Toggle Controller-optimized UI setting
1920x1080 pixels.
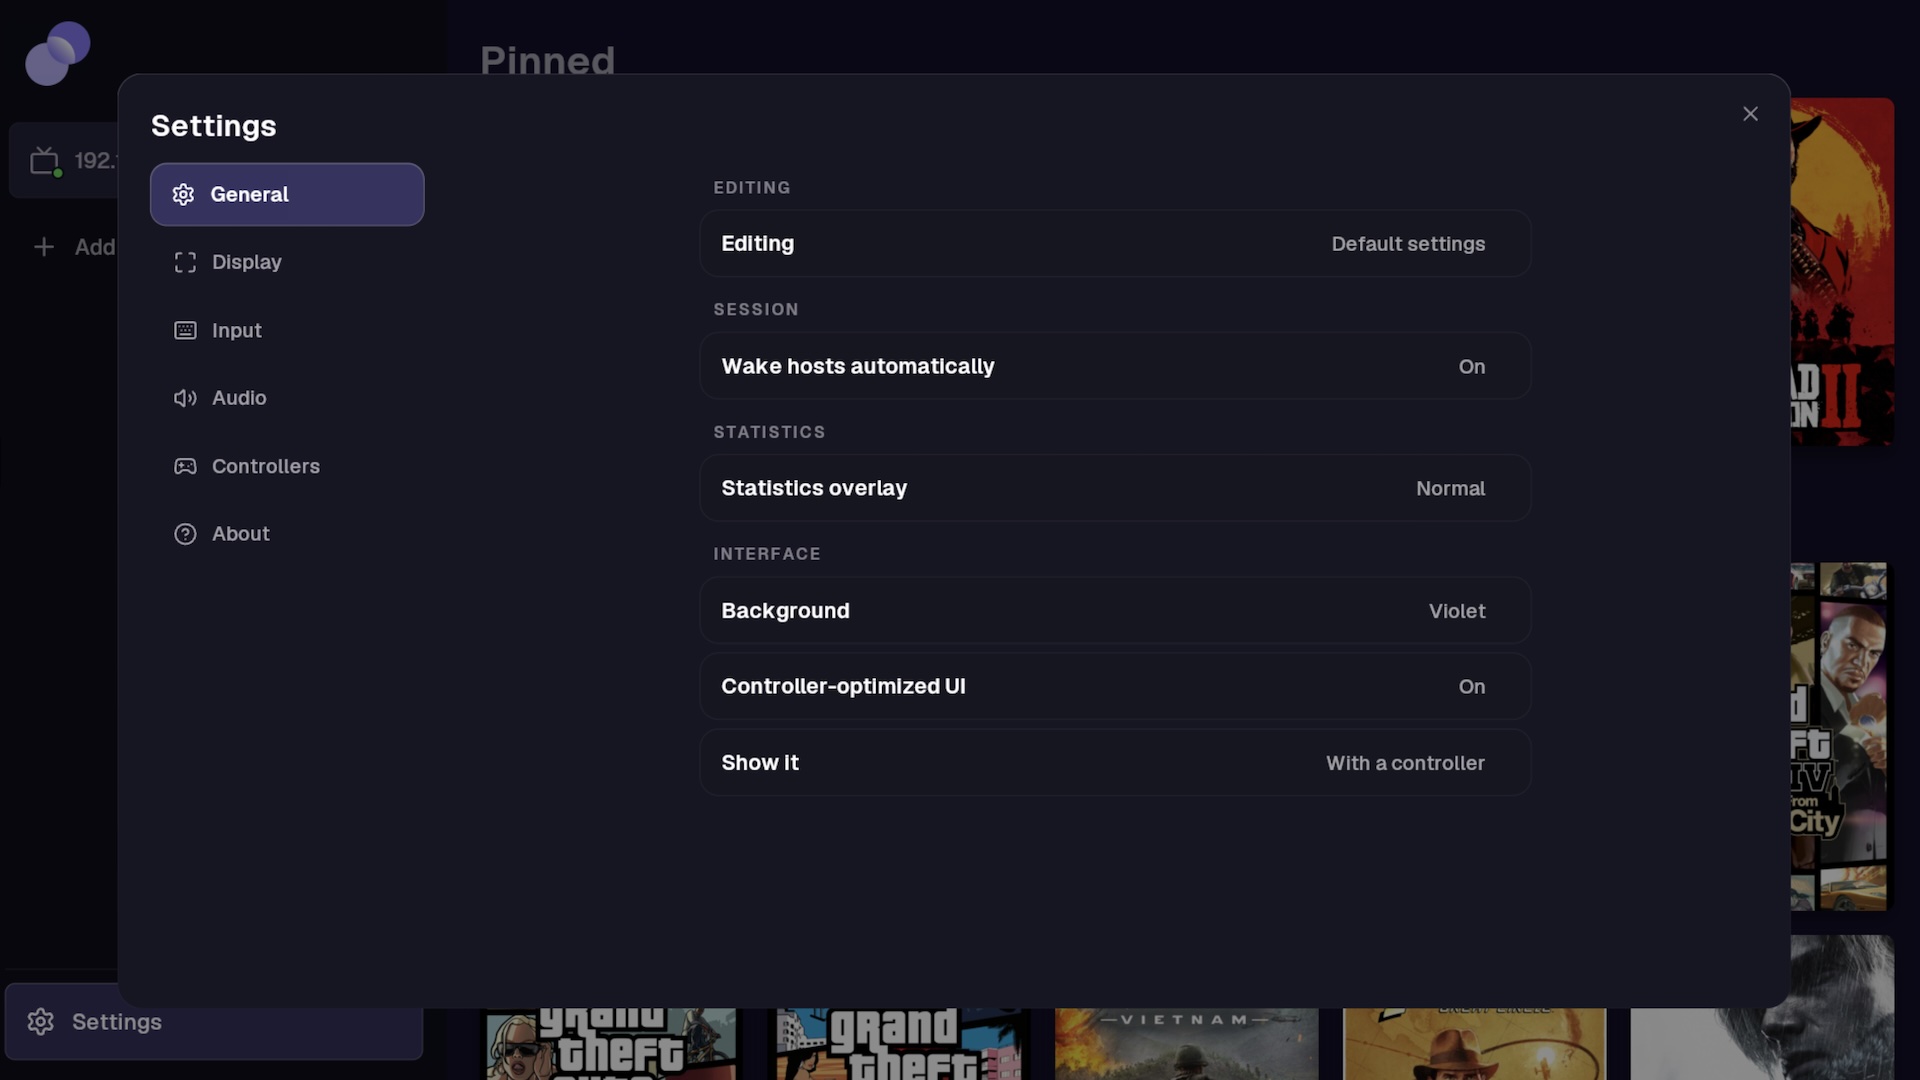(1115, 686)
